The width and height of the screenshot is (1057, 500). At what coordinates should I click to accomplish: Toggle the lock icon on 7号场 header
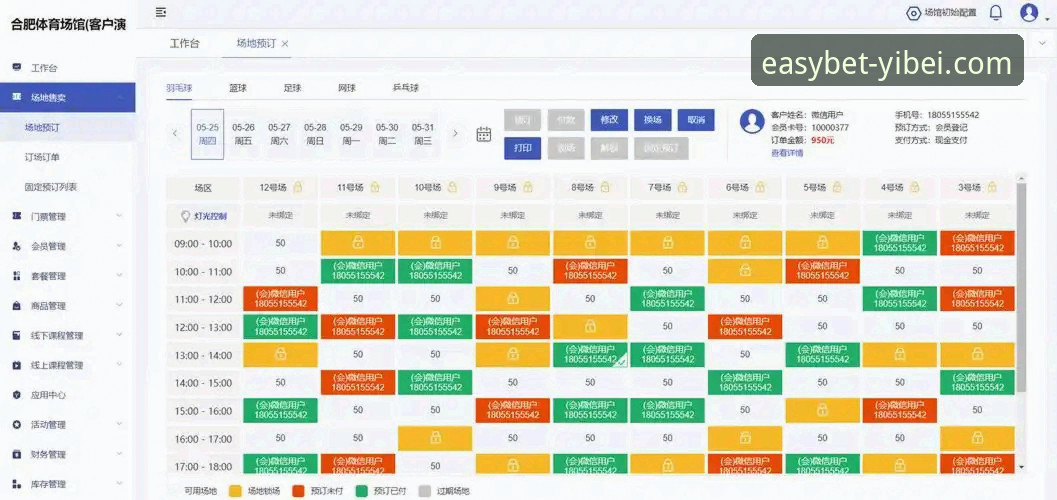pos(683,187)
